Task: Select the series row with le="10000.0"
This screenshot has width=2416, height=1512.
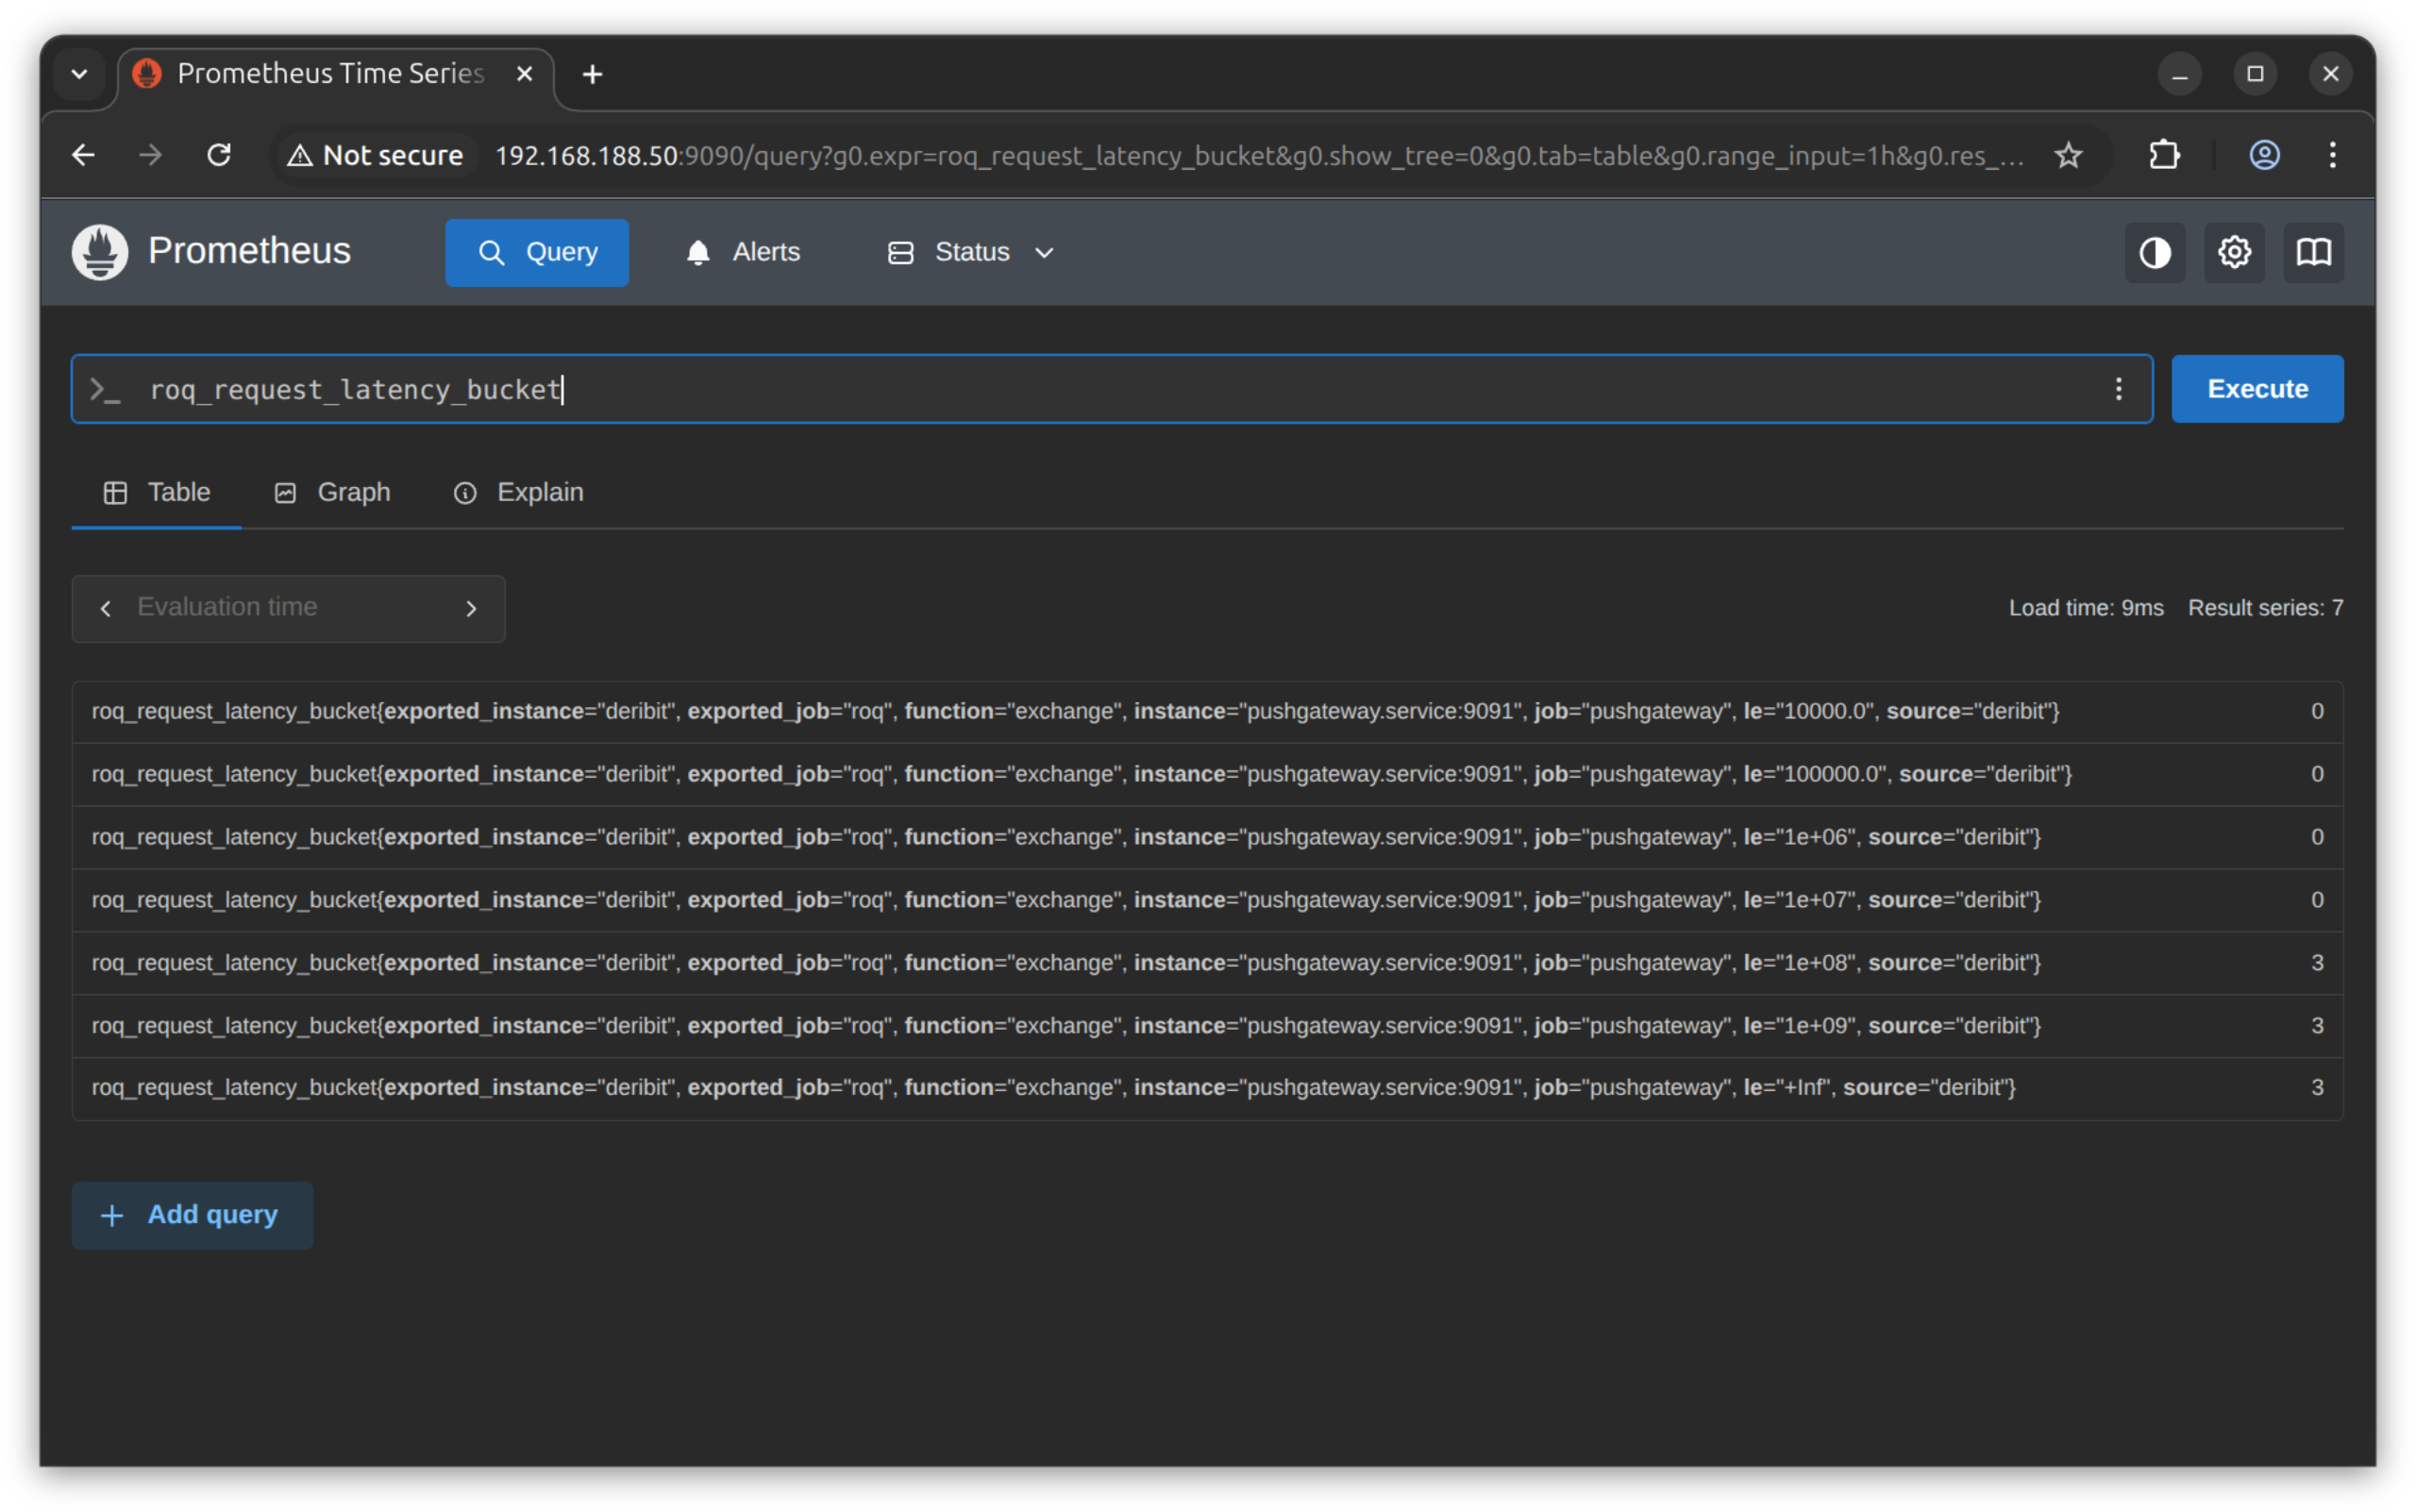Action: click(1207, 712)
